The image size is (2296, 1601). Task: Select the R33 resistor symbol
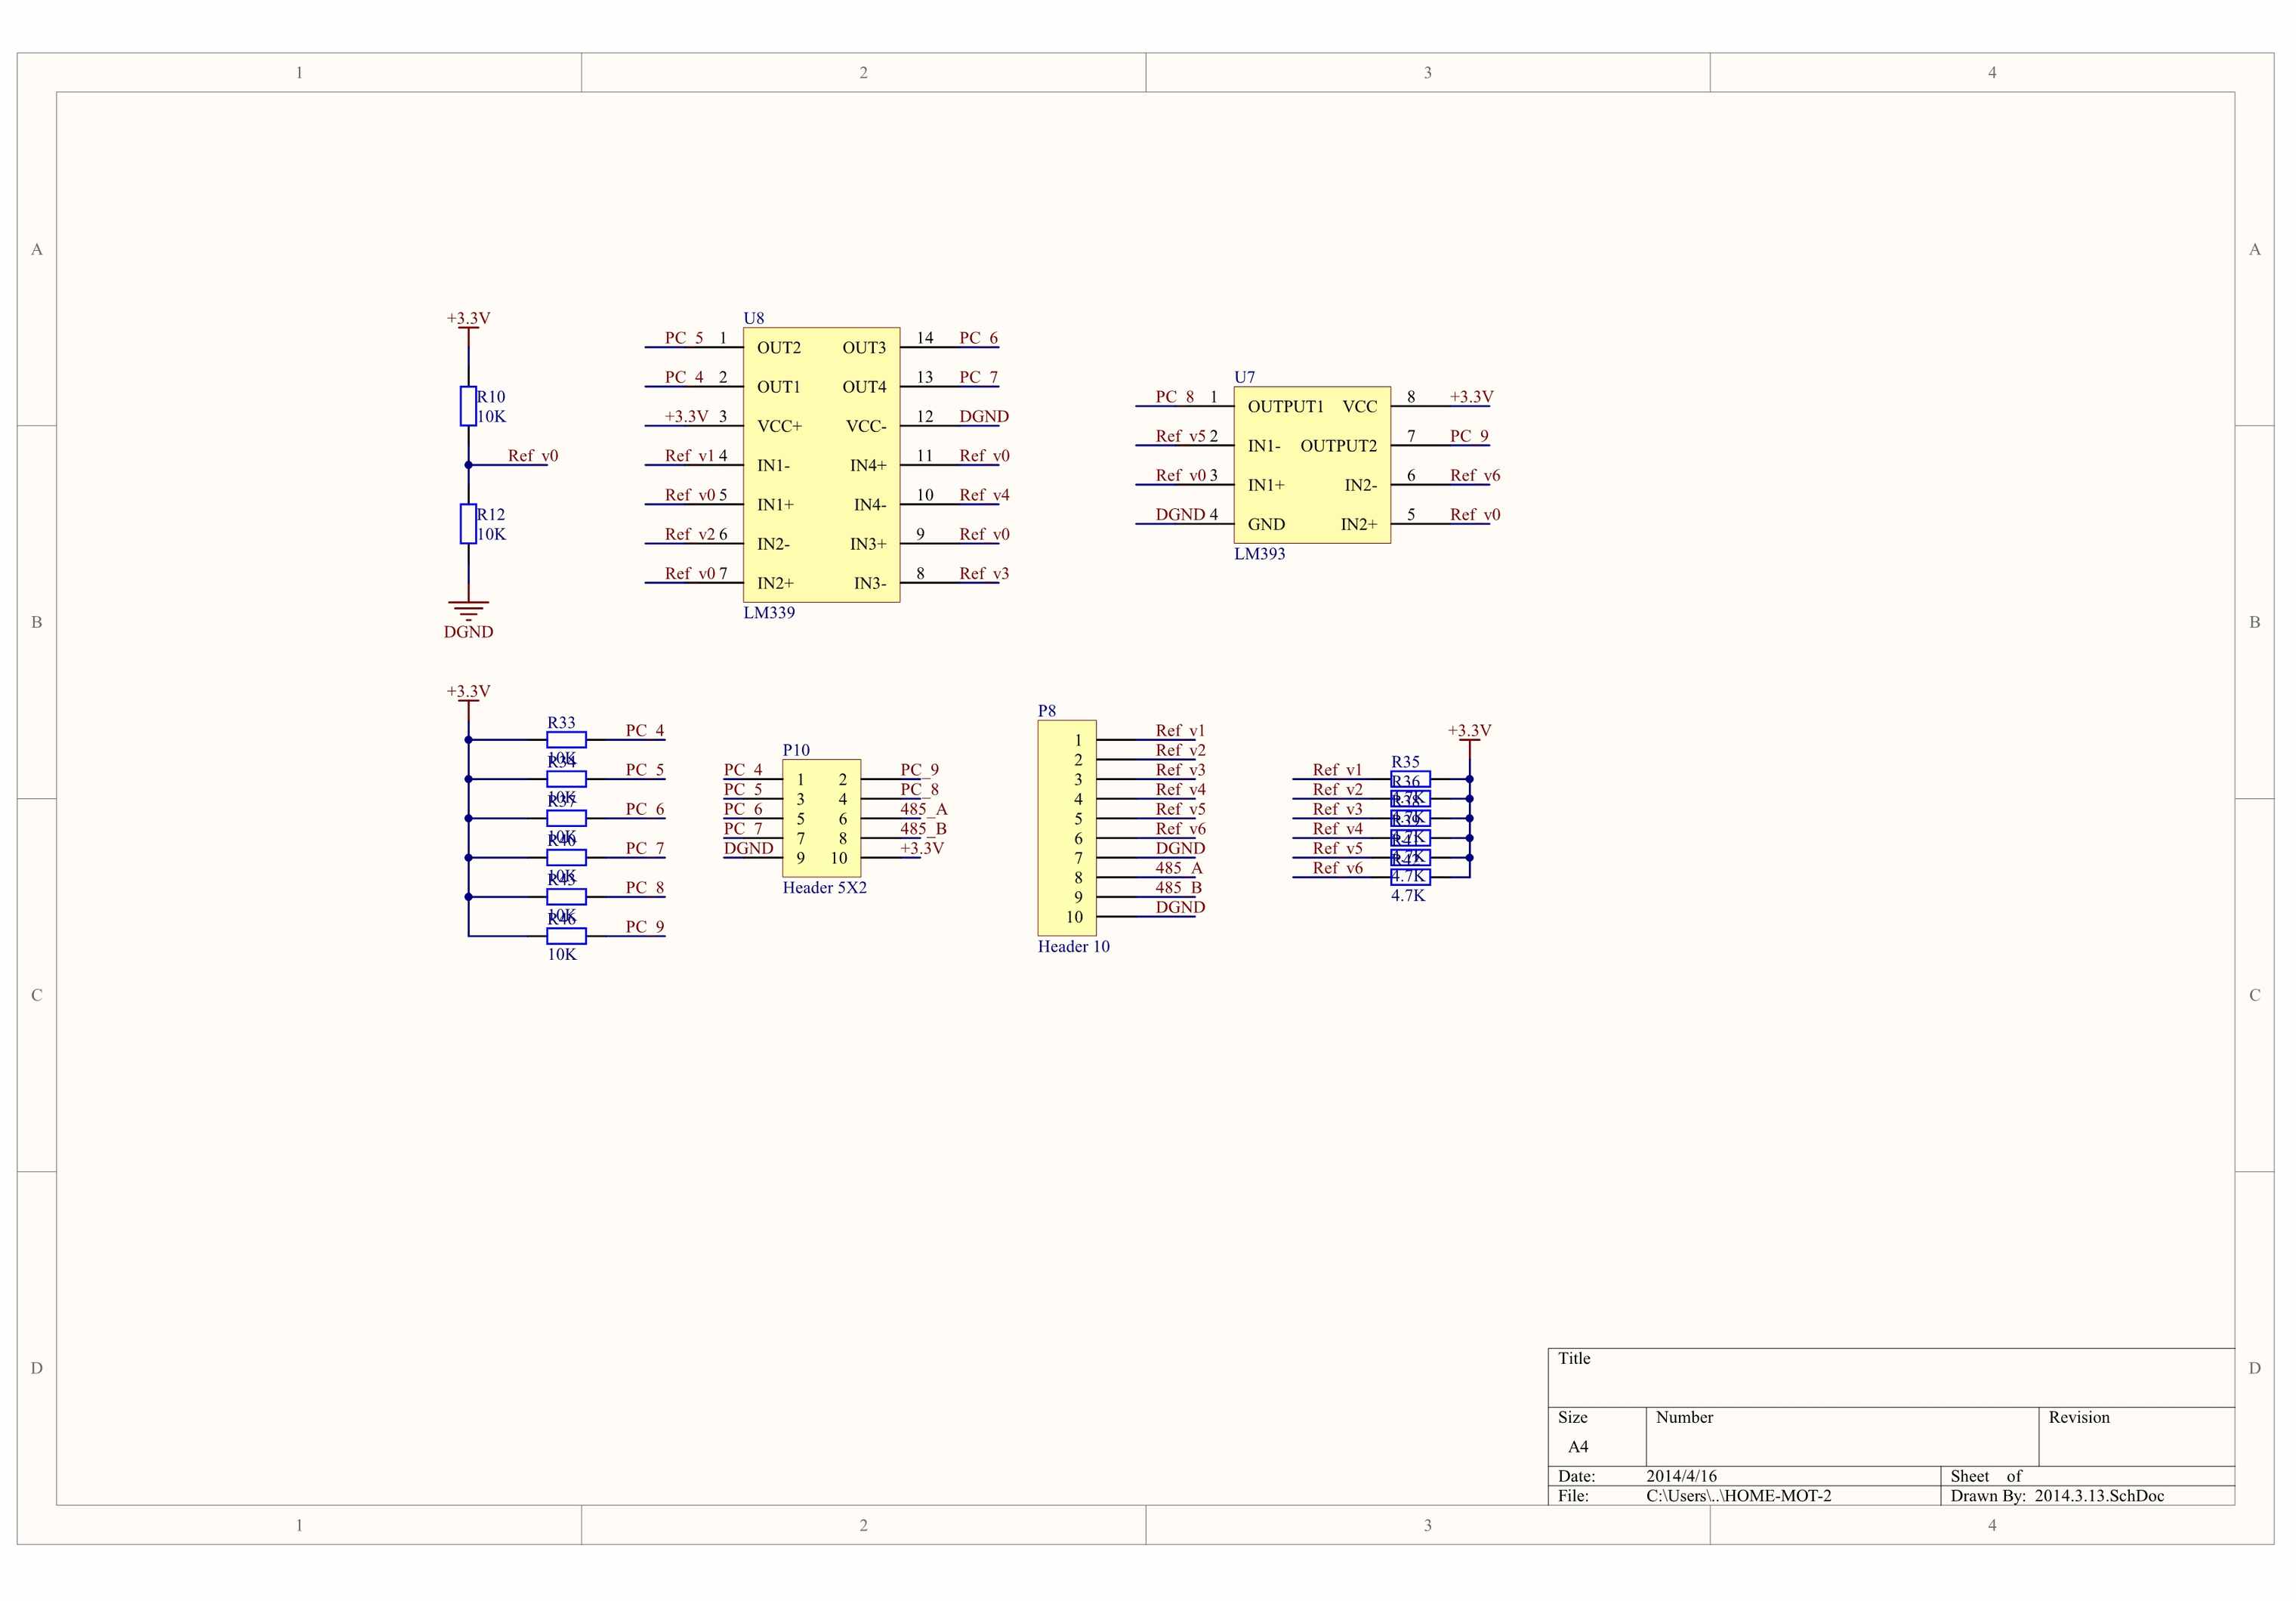[566, 740]
